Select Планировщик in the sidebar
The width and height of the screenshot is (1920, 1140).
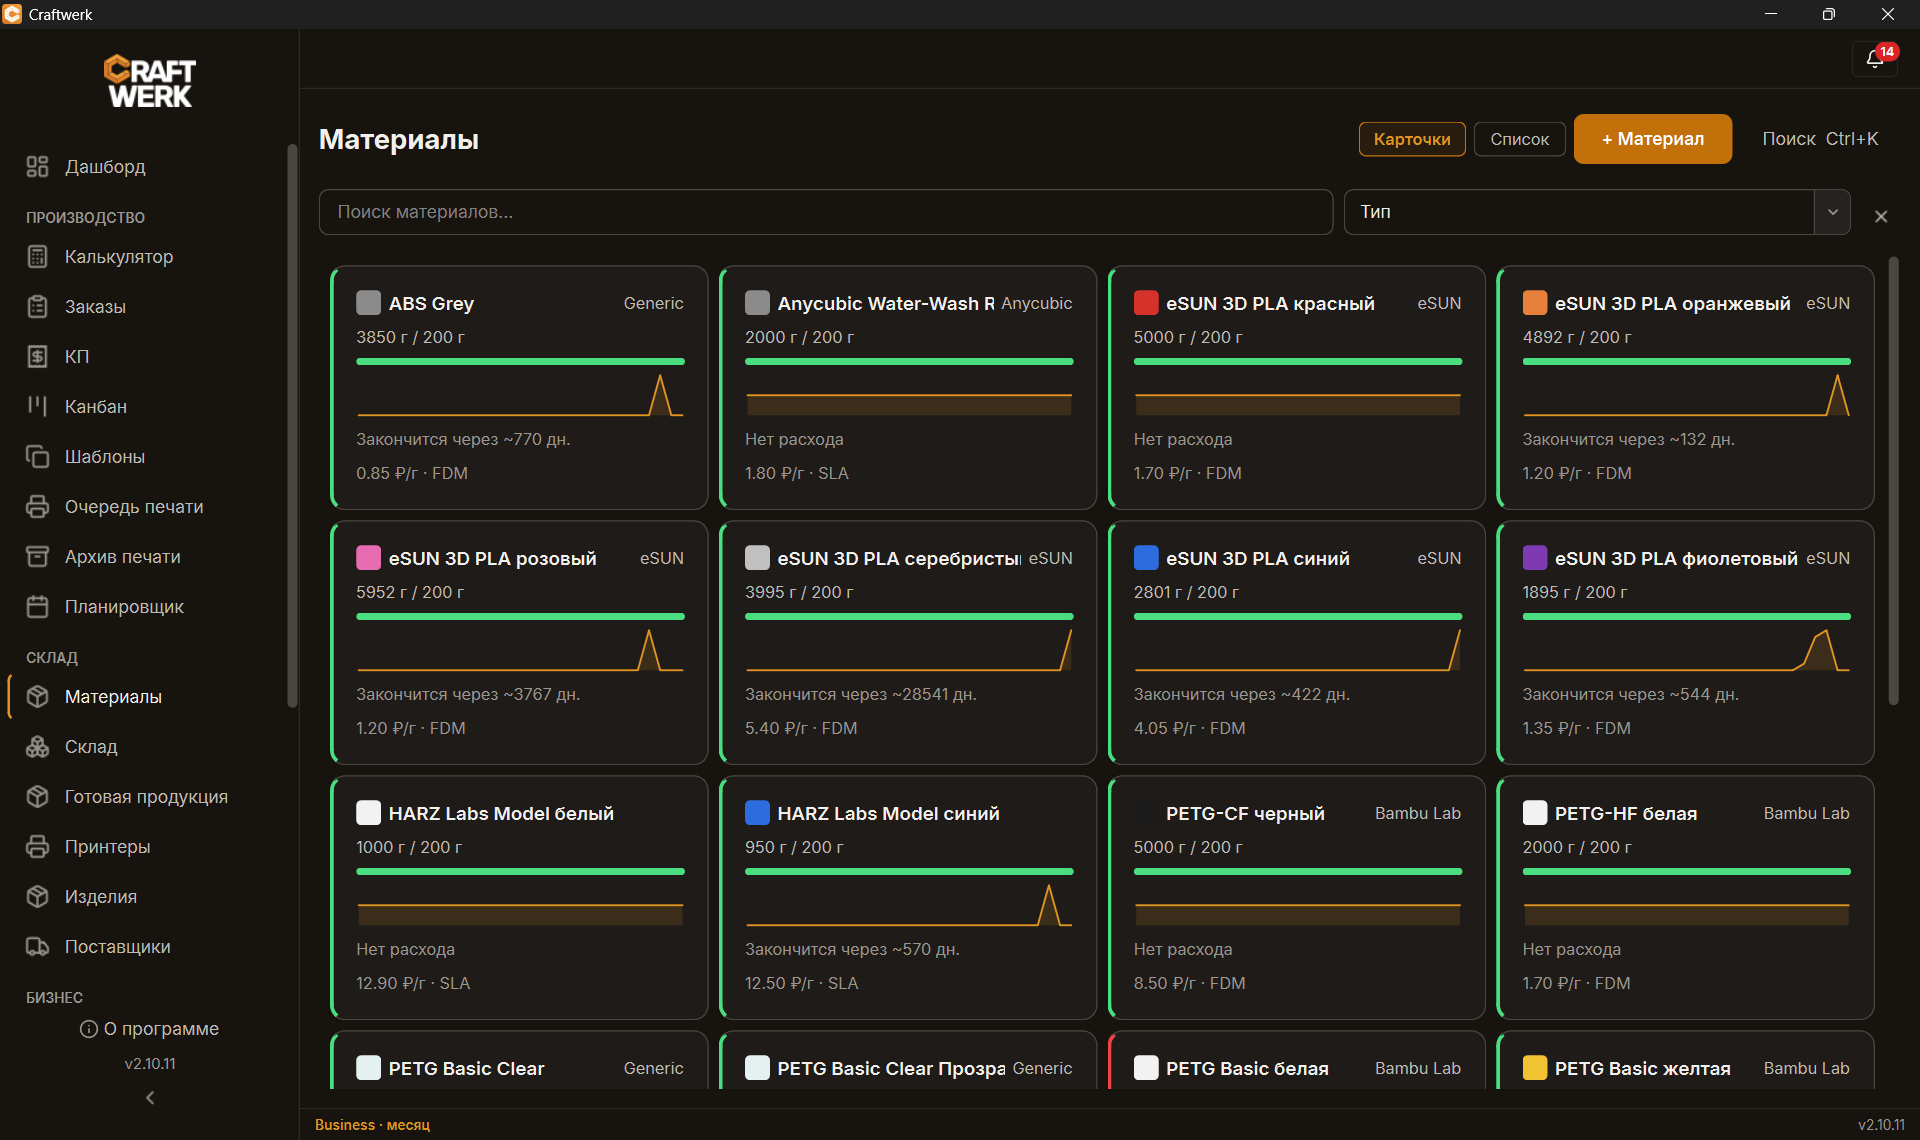coord(124,607)
